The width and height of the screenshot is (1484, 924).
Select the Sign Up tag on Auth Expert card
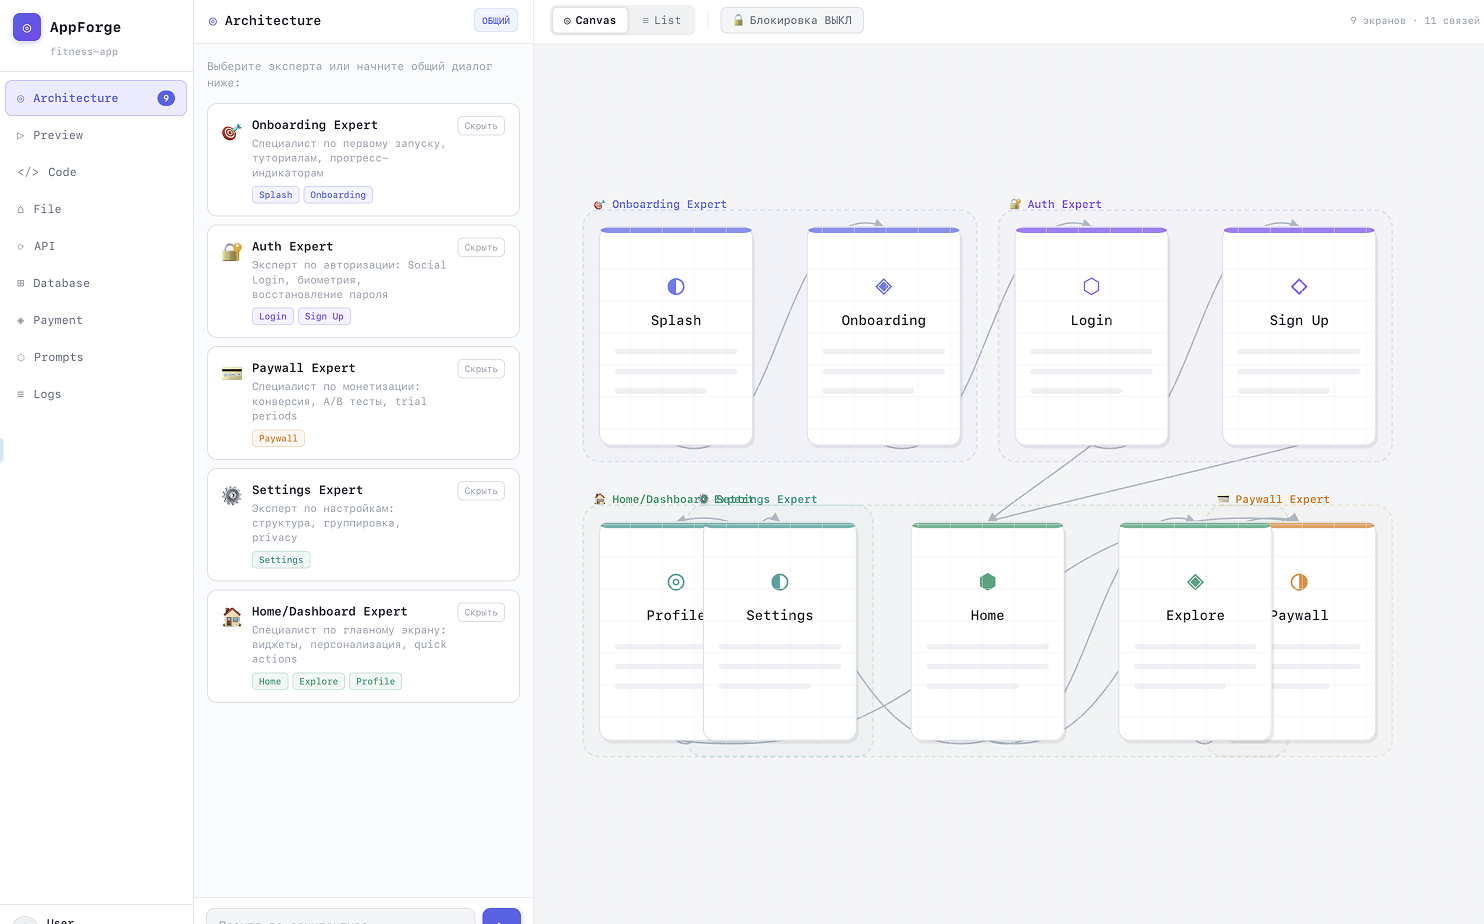(x=324, y=316)
